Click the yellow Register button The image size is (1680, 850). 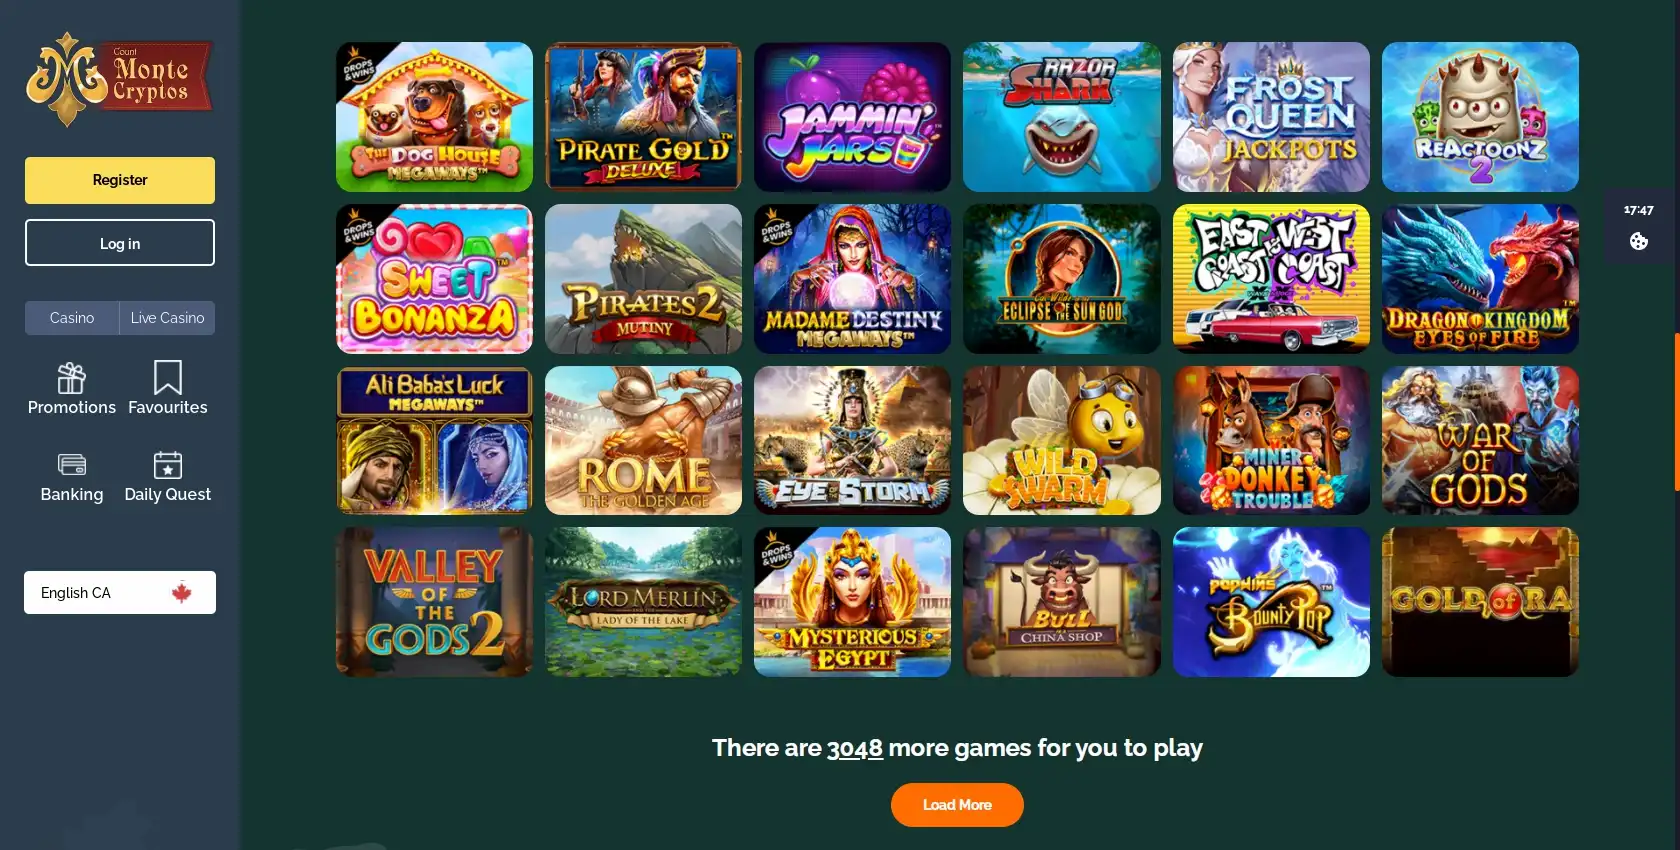click(120, 180)
